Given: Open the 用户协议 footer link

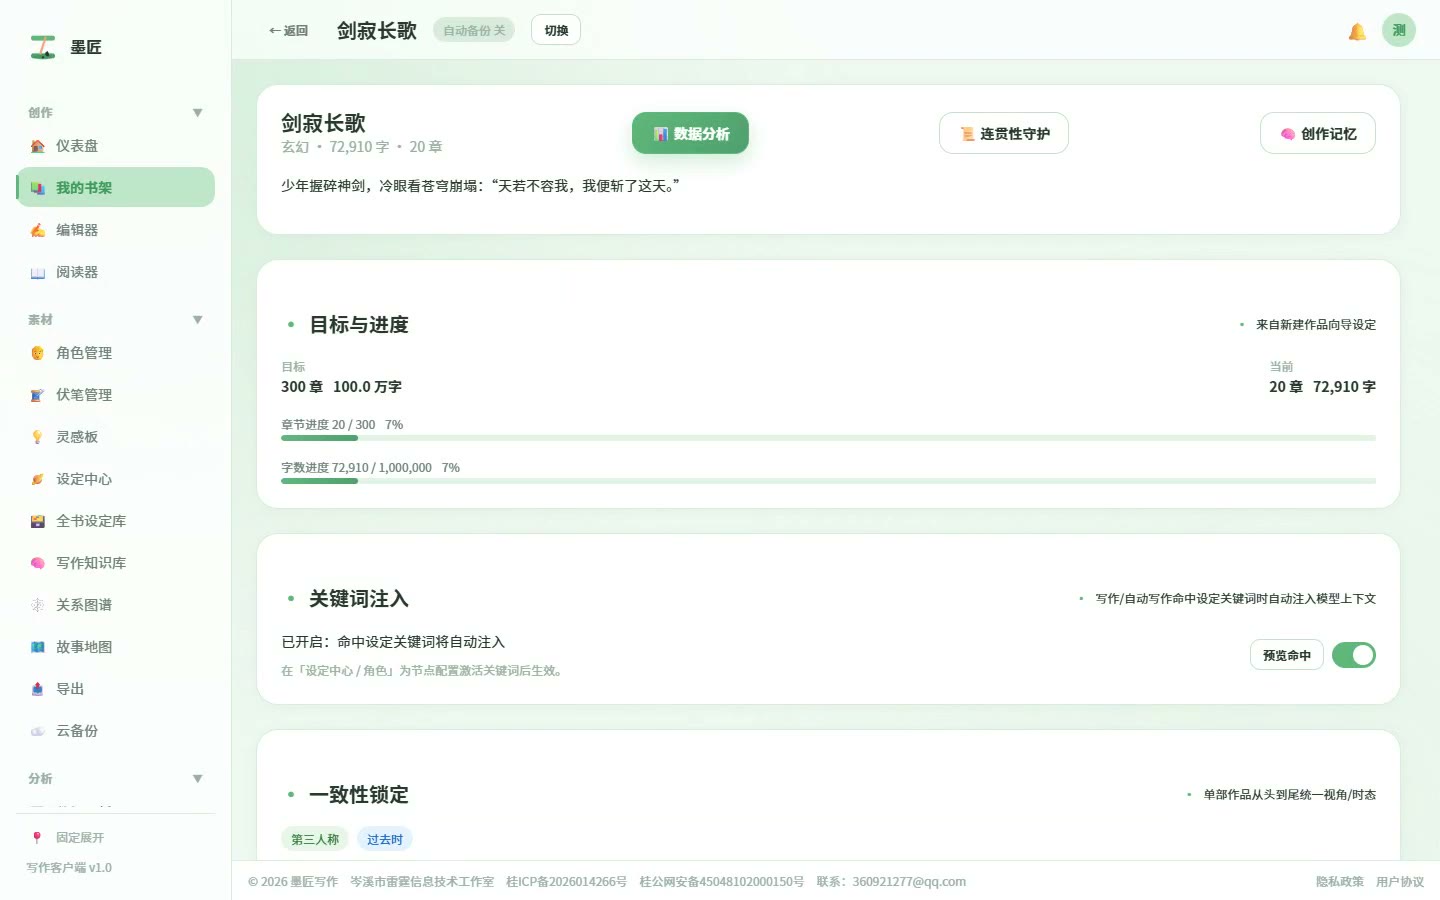Looking at the screenshot, I should click(1400, 882).
